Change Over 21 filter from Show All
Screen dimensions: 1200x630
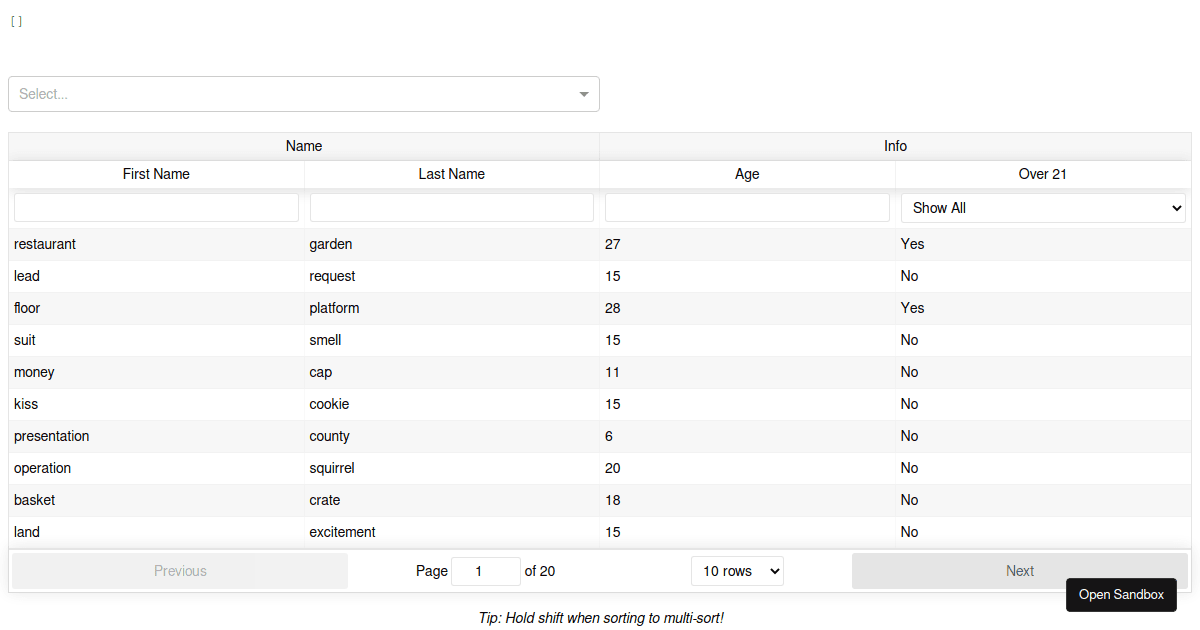(x=1042, y=207)
